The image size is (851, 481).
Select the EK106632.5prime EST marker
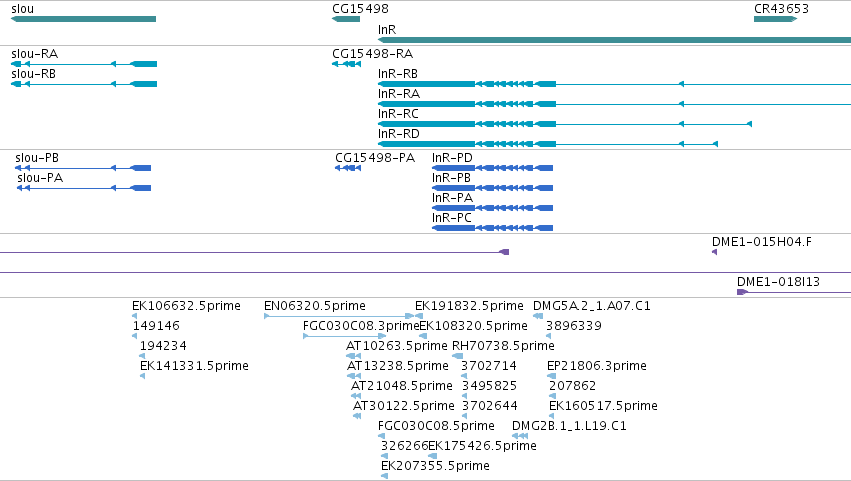pyautogui.click(x=135, y=316)
